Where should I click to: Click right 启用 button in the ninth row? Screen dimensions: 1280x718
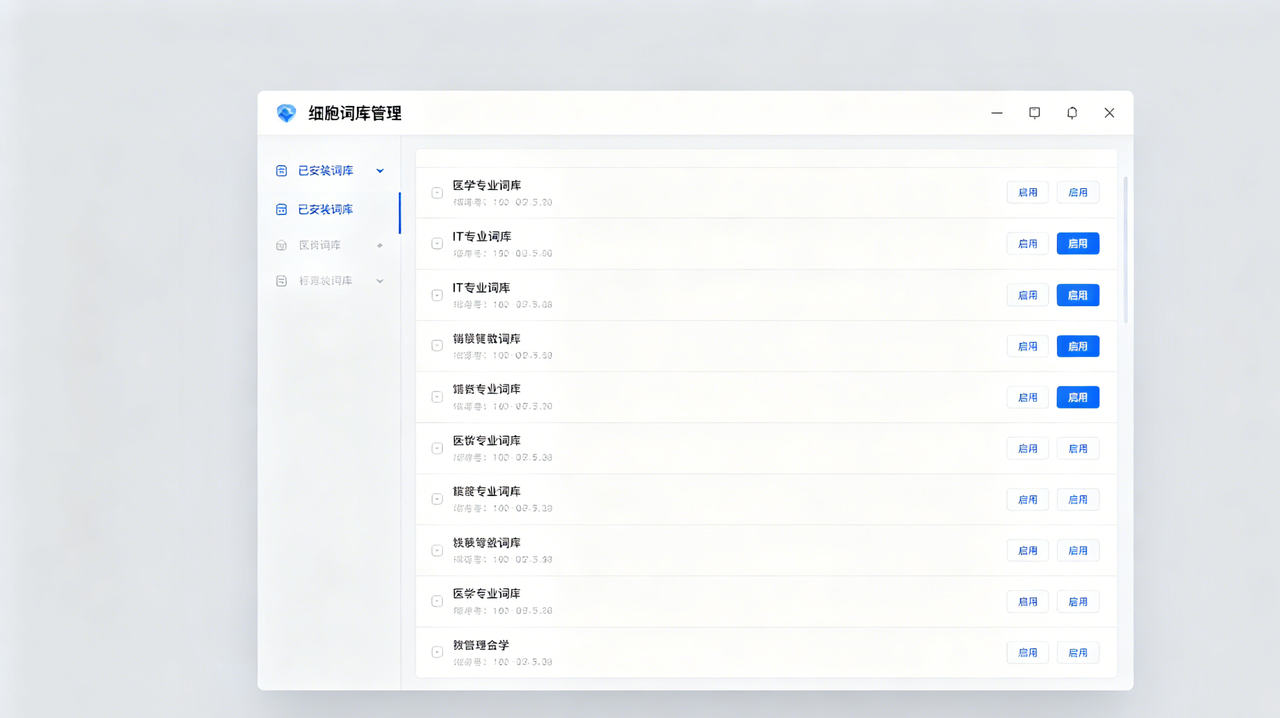coord(1078,601)
